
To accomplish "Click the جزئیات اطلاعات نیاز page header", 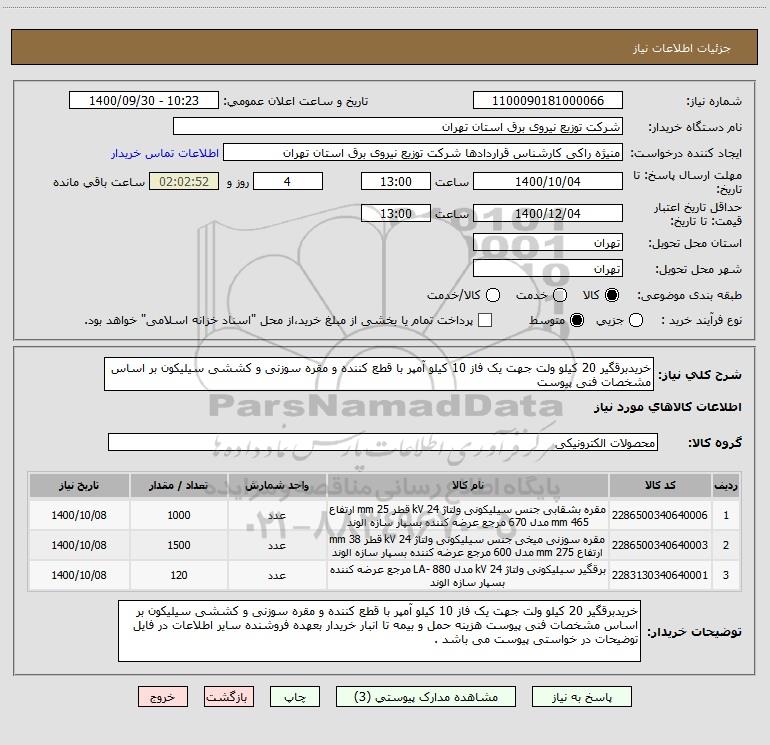I will [x=682, y=48].
